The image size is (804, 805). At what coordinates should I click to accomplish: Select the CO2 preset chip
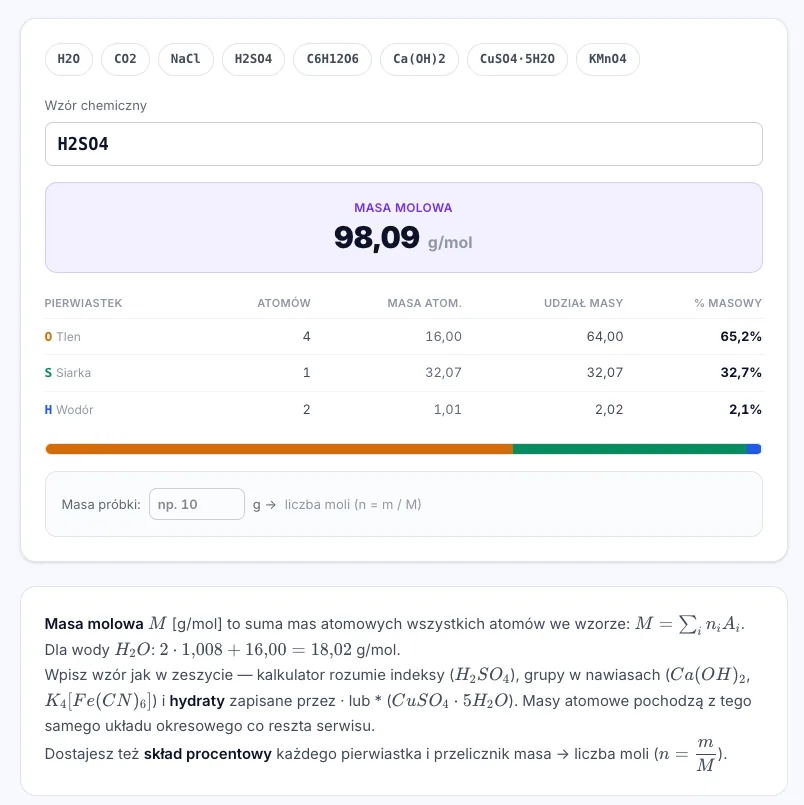click(x=125, y=59)
